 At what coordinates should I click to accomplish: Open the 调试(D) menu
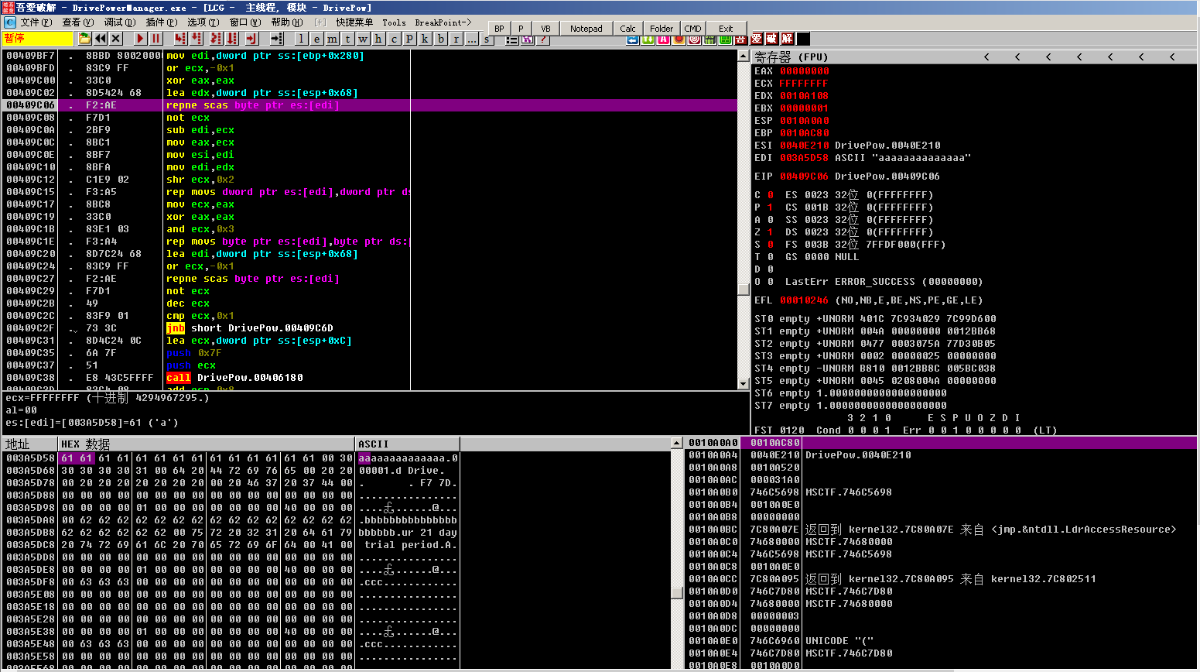coord(119,22)
